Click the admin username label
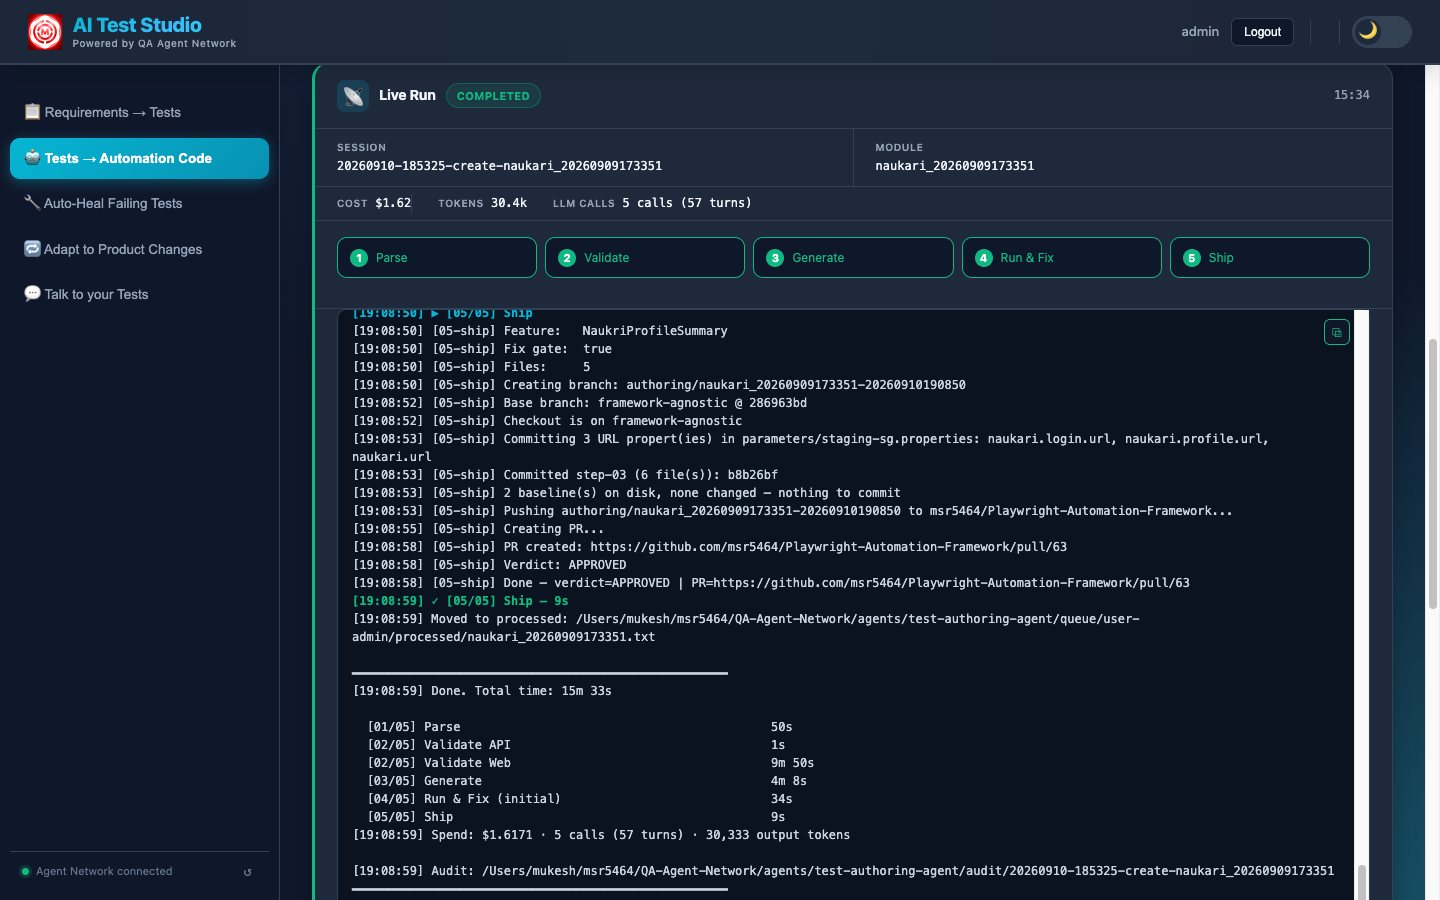The height and width of the screenshot is (900, 1440). click(1200, 32)
